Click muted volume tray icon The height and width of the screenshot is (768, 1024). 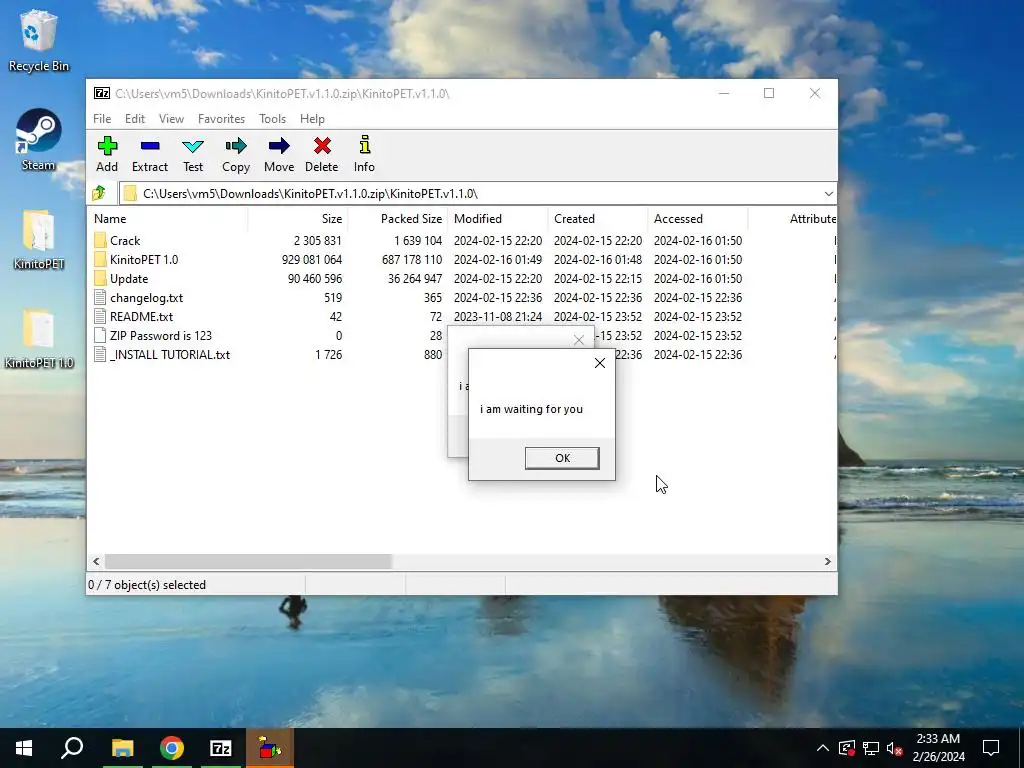(895, 748)
